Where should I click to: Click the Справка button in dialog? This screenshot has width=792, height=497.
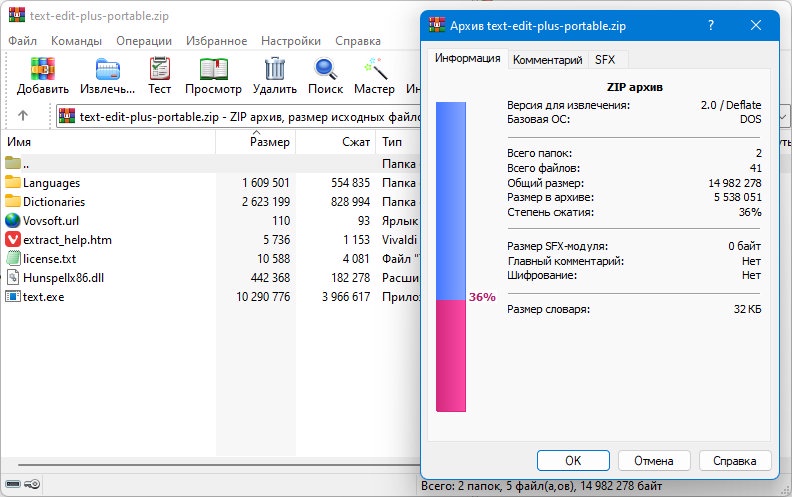[x=734, y=461]
